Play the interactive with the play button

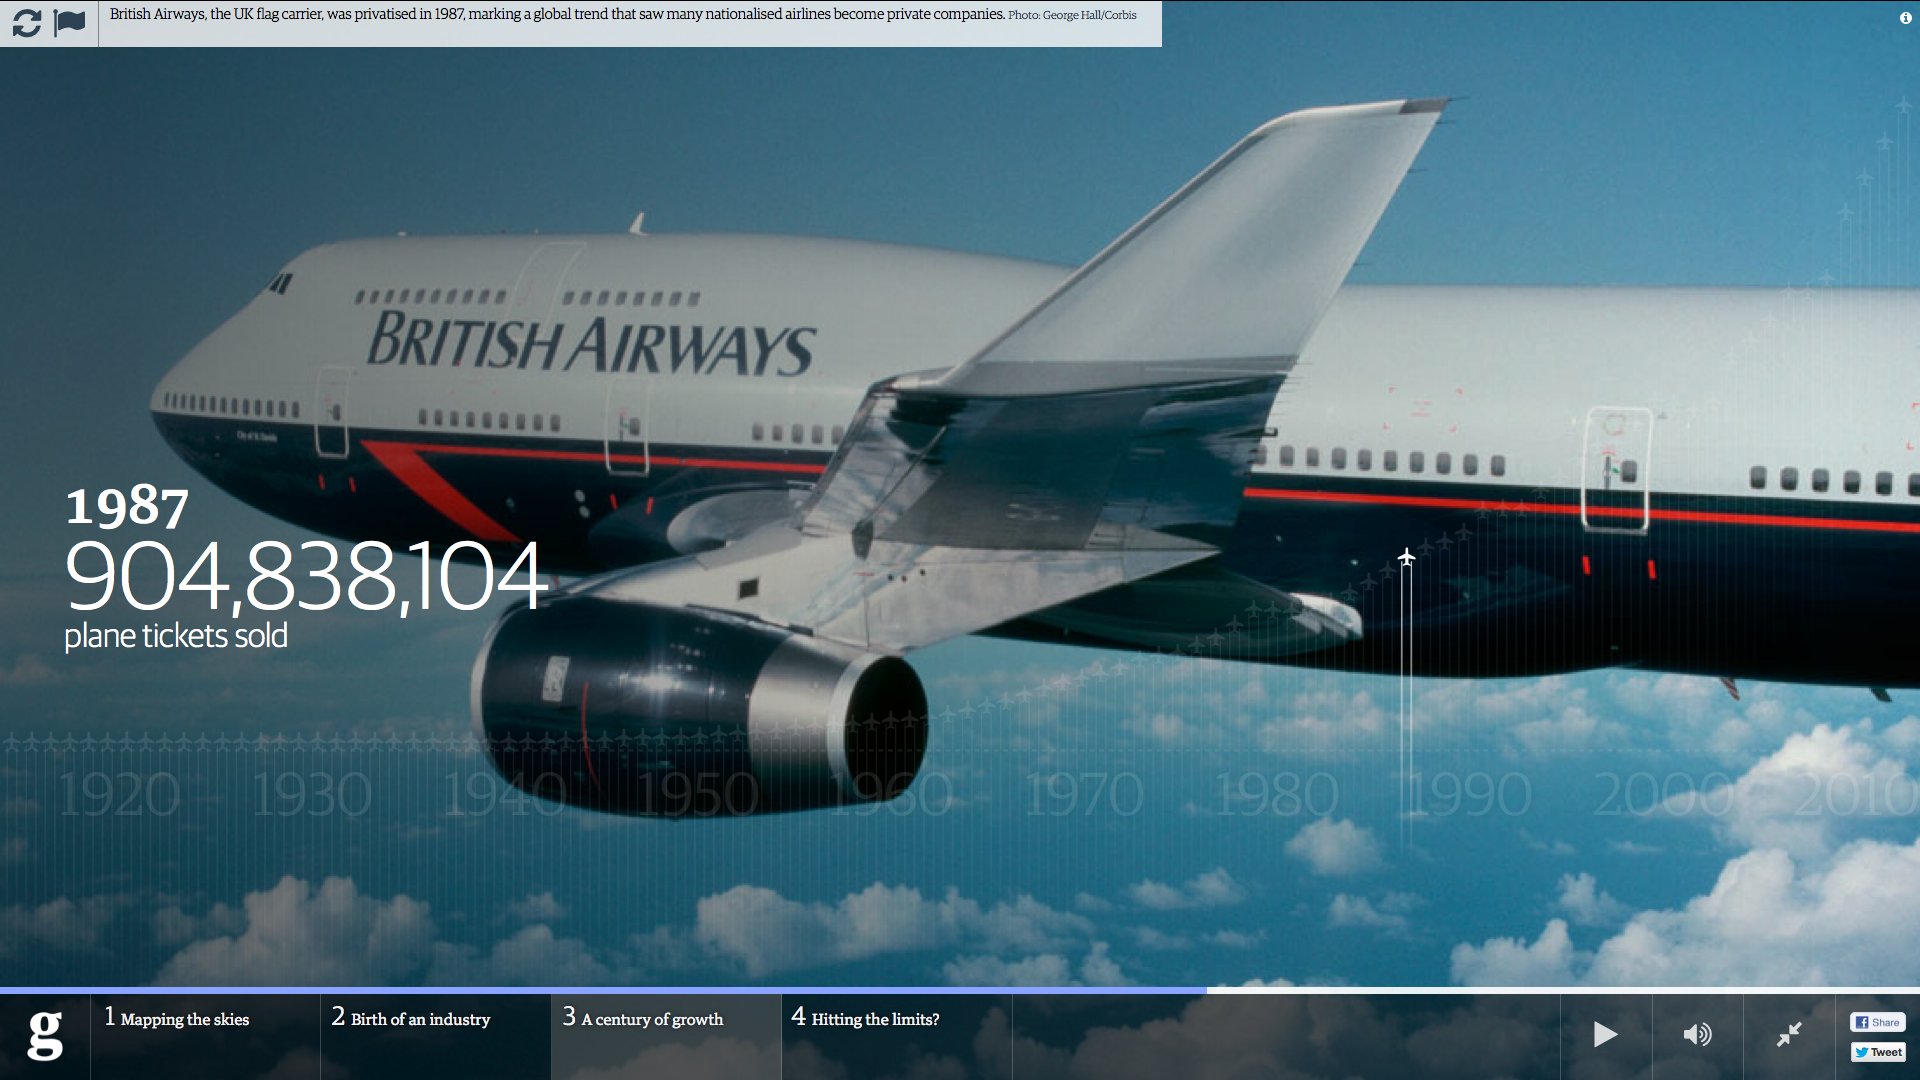(1605, 1035)
